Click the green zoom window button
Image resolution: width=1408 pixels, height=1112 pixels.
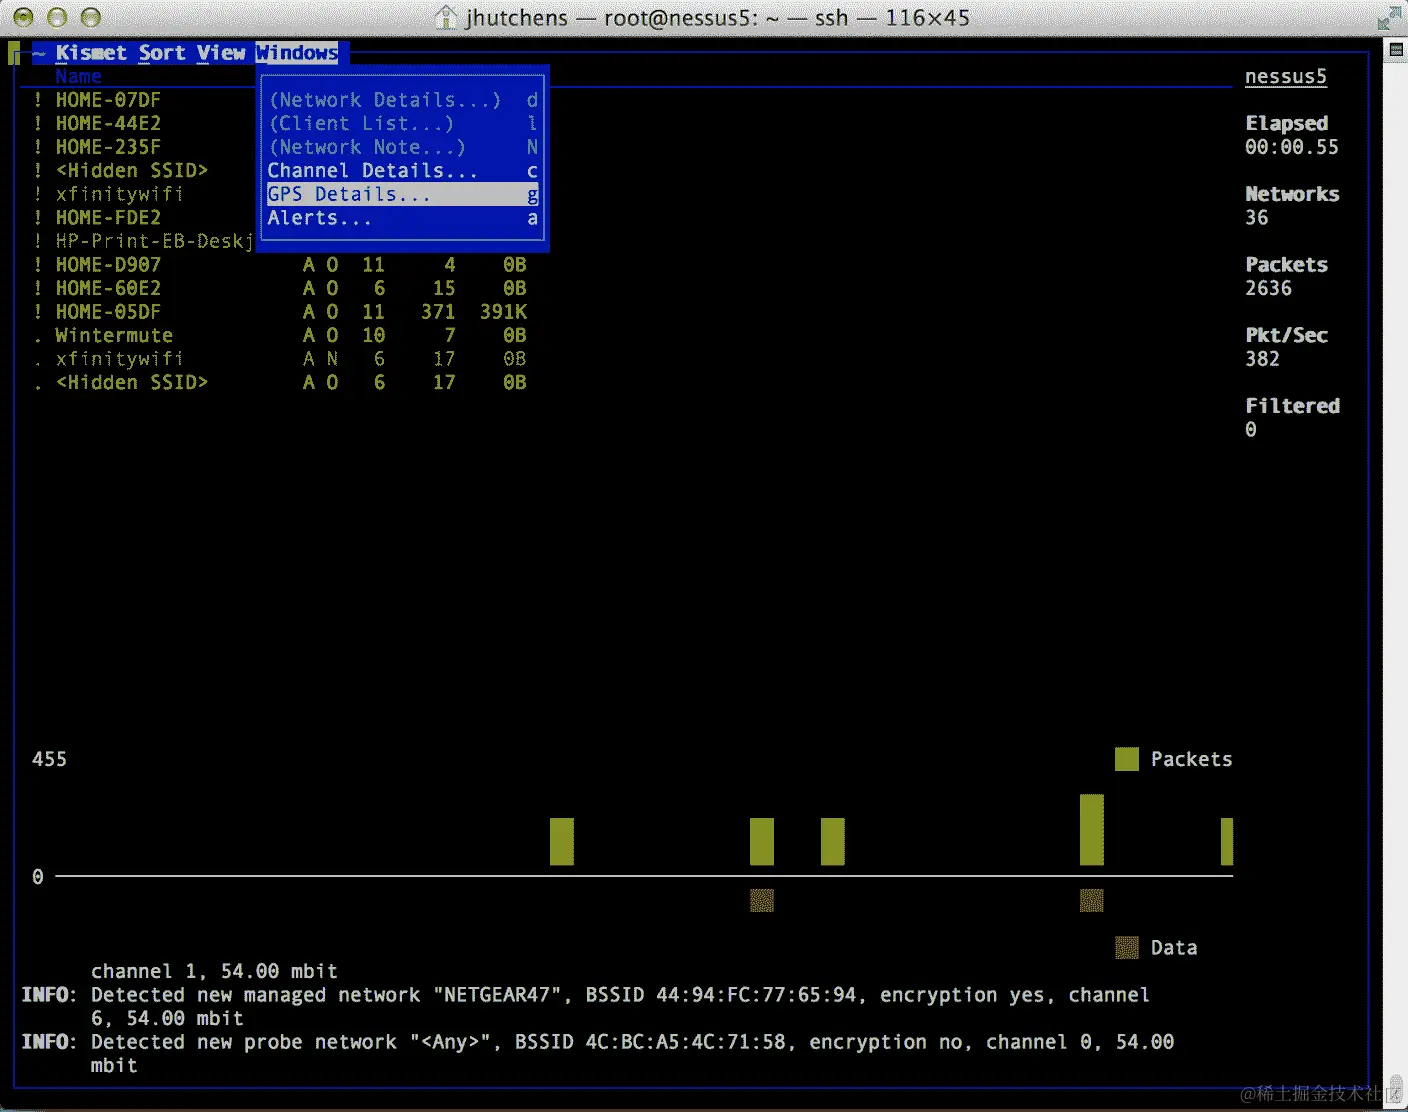[x=90, y=17]
